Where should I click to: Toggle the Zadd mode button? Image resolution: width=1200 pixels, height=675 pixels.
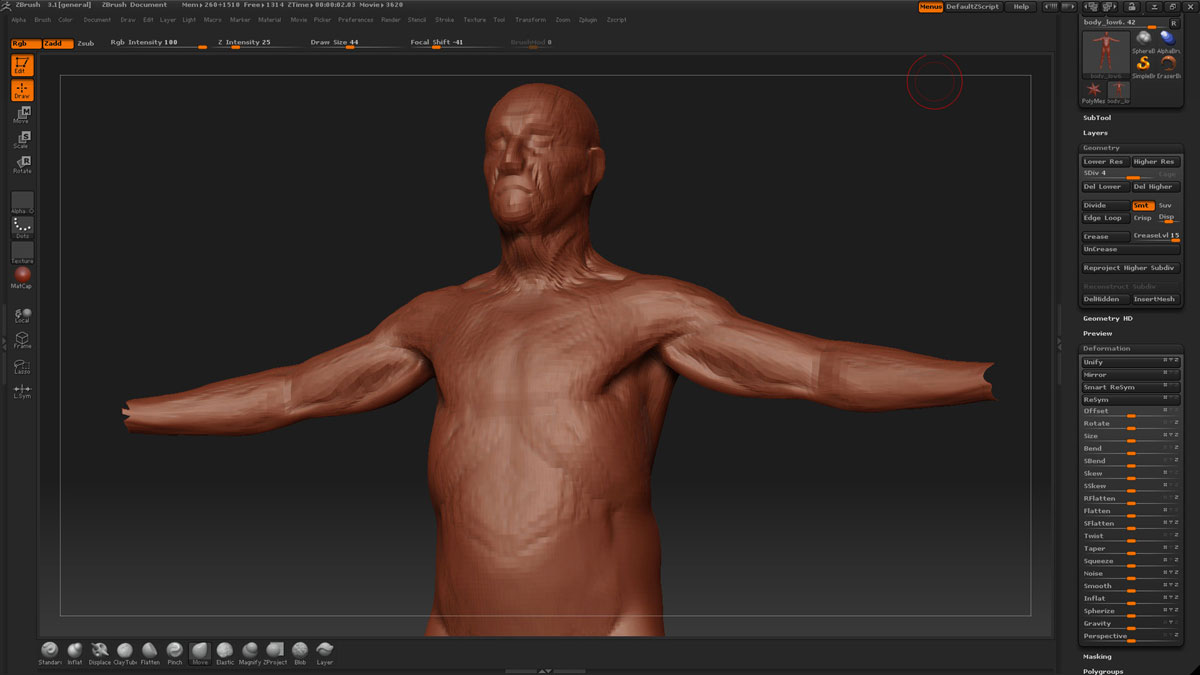click(57, 43)
